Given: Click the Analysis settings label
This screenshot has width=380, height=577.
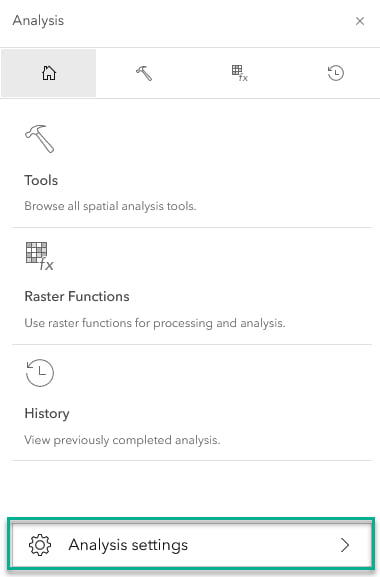Looking at the screenshot, I should (128, 545).
